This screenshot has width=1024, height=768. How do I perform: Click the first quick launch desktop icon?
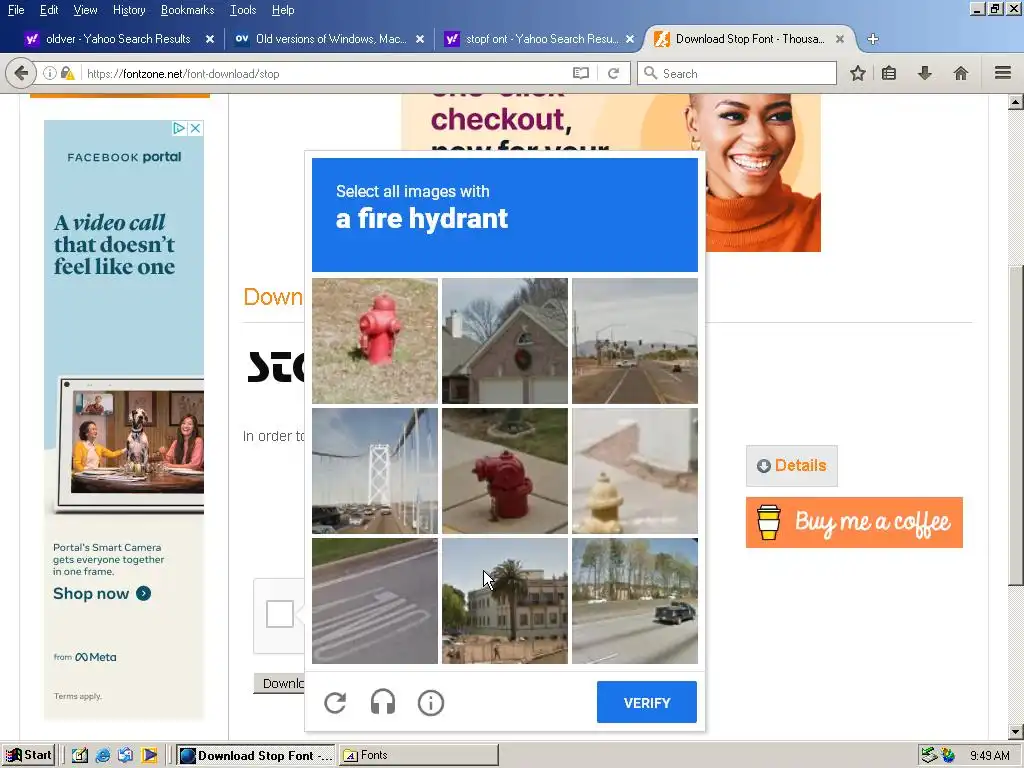80,756
